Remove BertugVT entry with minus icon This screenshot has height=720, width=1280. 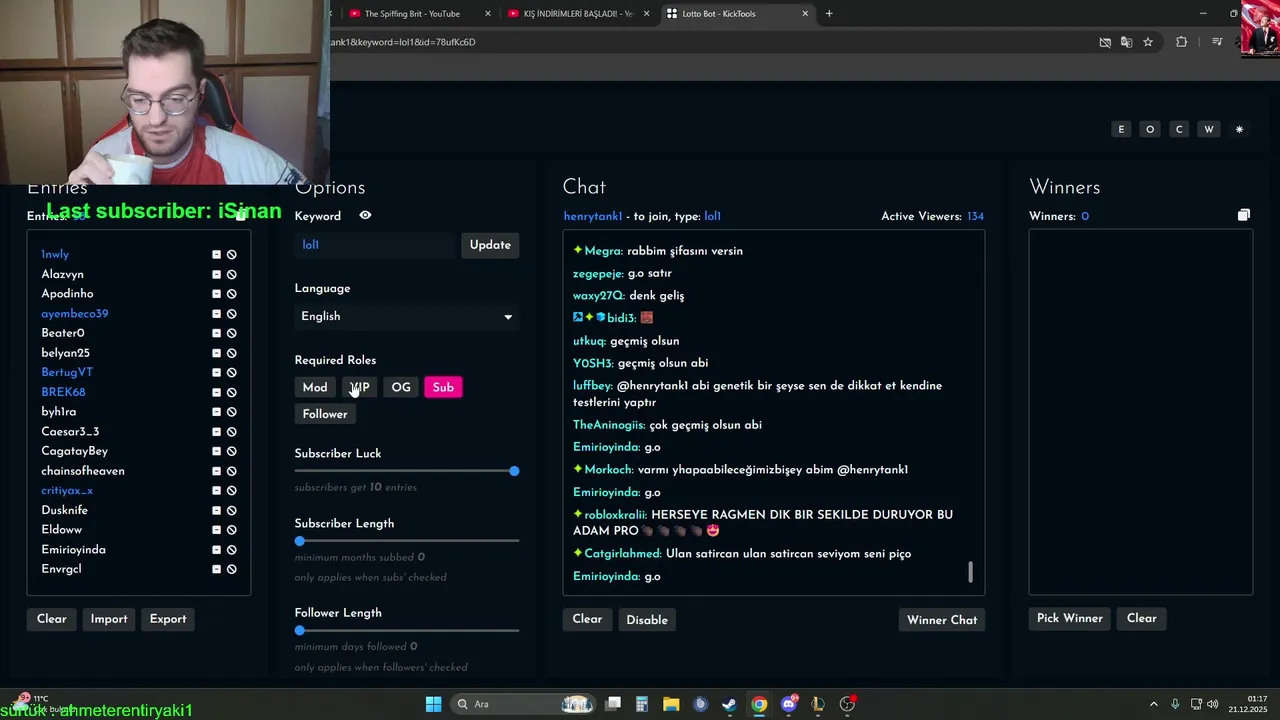[x=216, y=373]
